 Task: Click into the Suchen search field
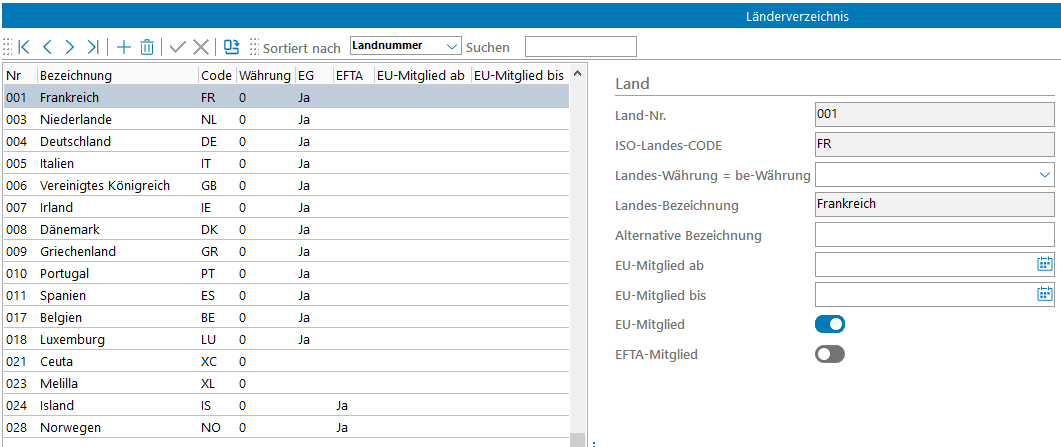[x=580, y=47]
